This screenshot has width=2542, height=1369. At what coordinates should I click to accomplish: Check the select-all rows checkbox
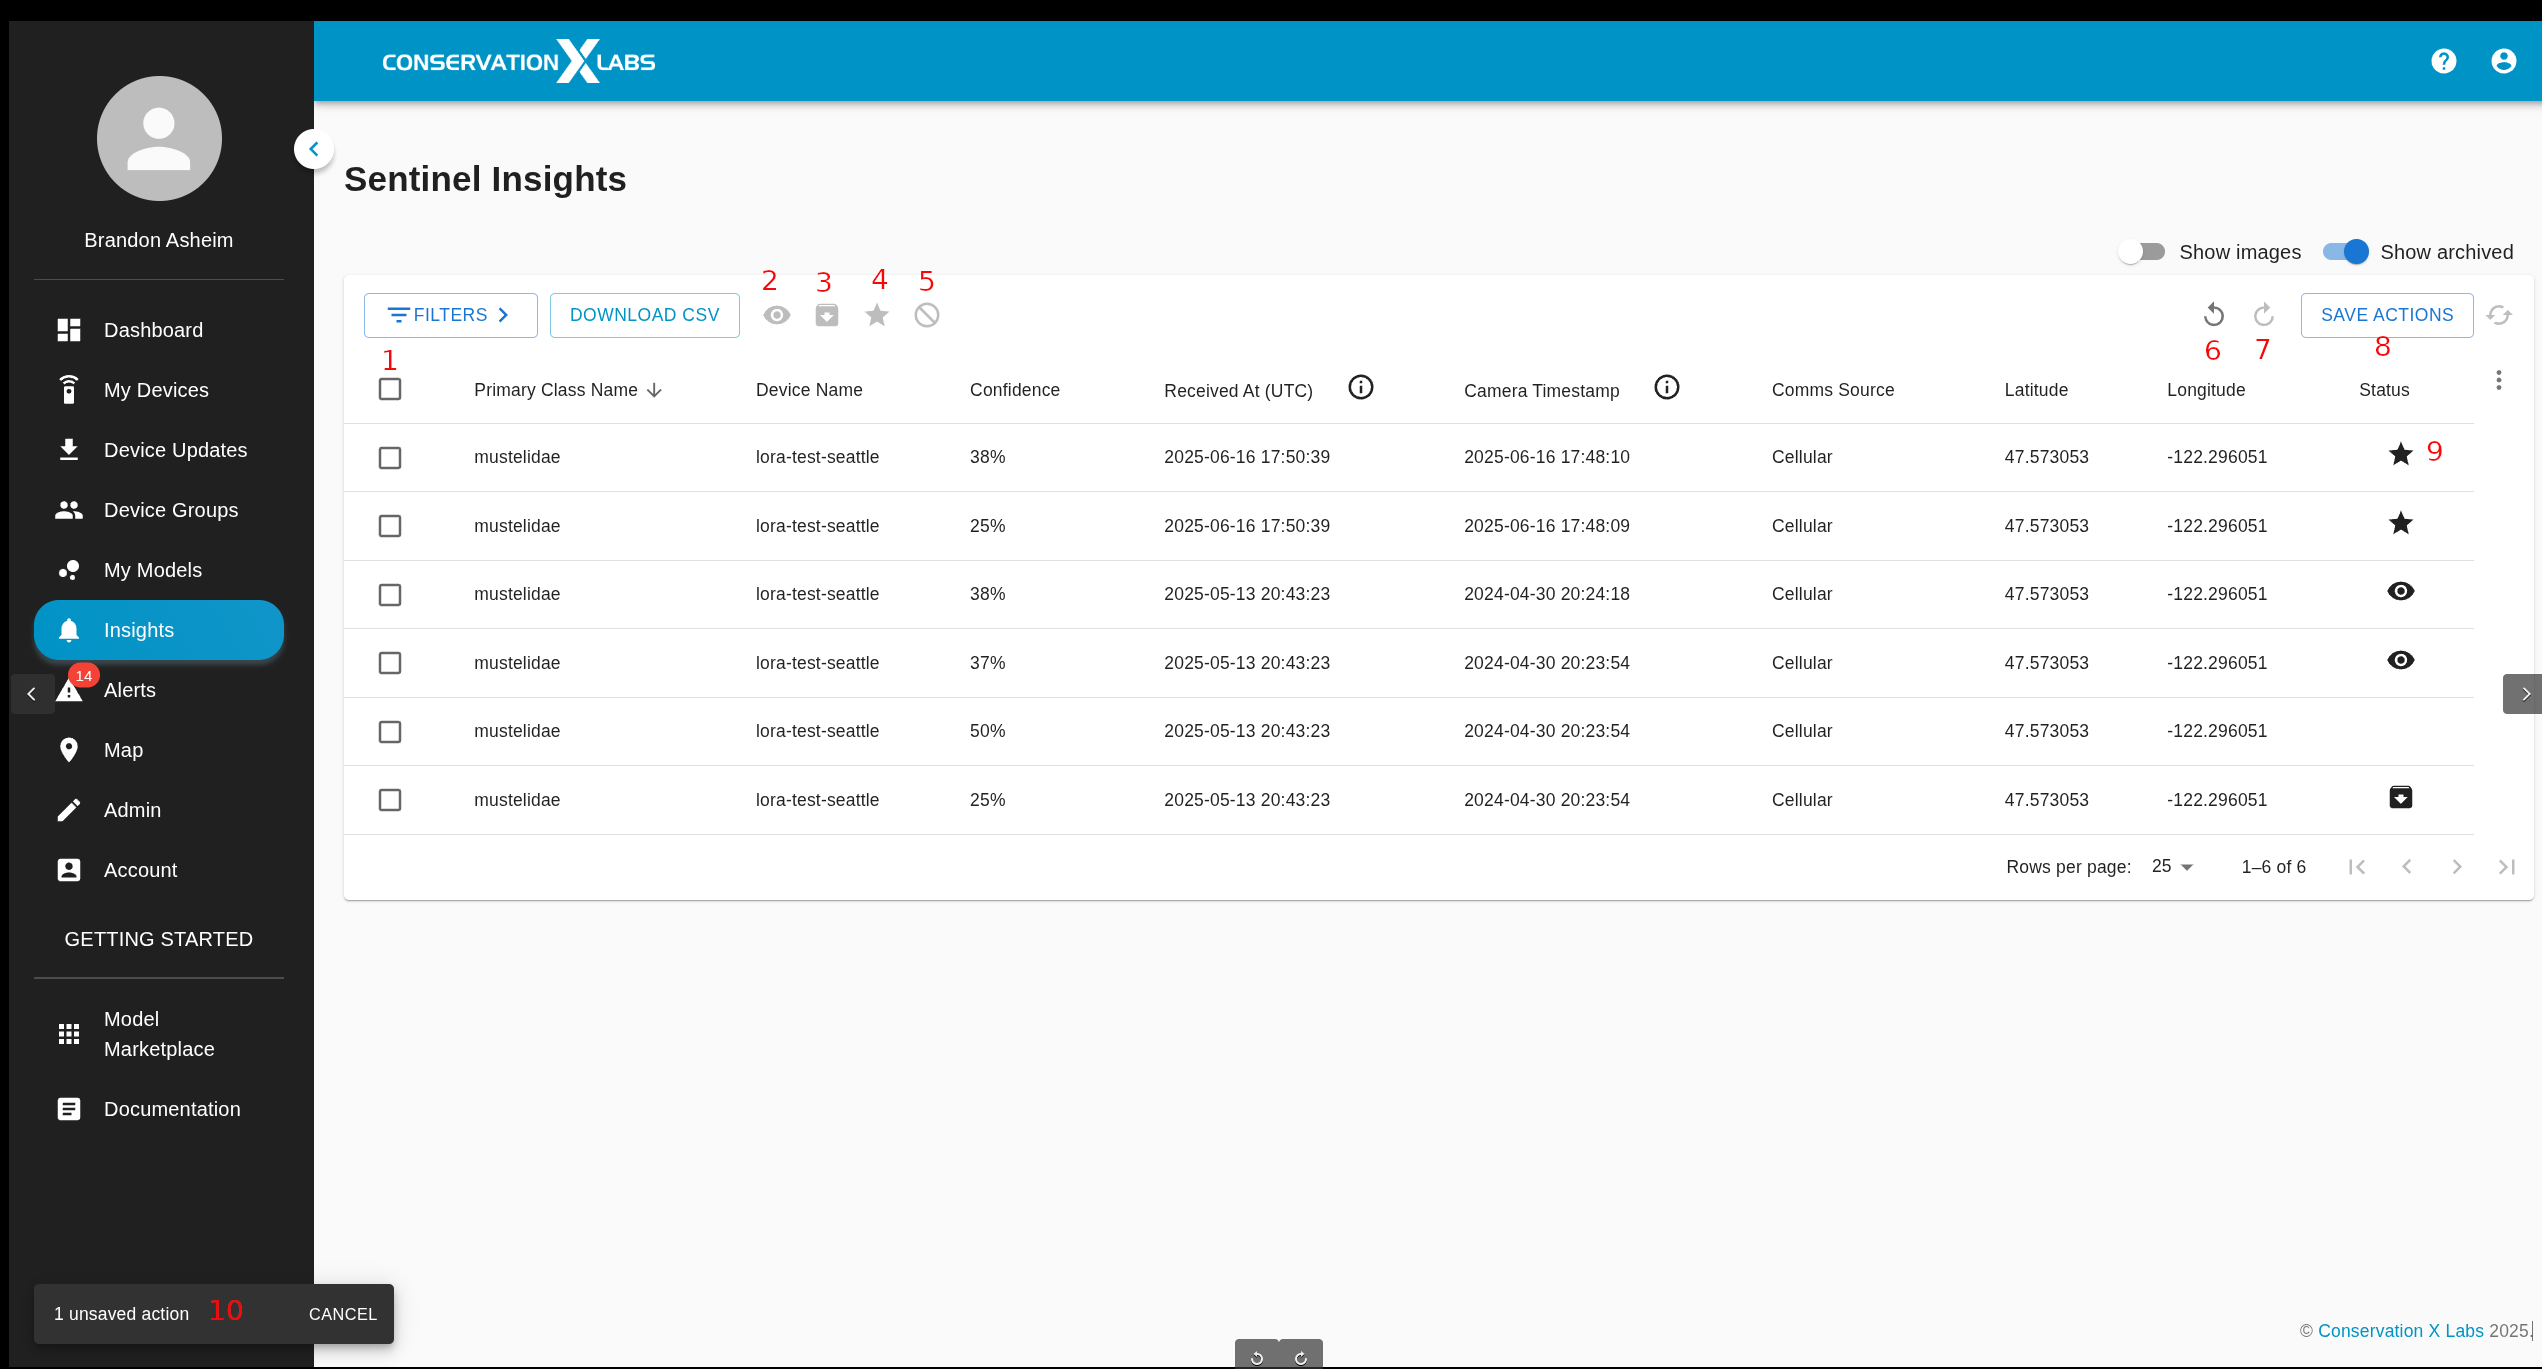pyautogui.click(x=390, y=389)
